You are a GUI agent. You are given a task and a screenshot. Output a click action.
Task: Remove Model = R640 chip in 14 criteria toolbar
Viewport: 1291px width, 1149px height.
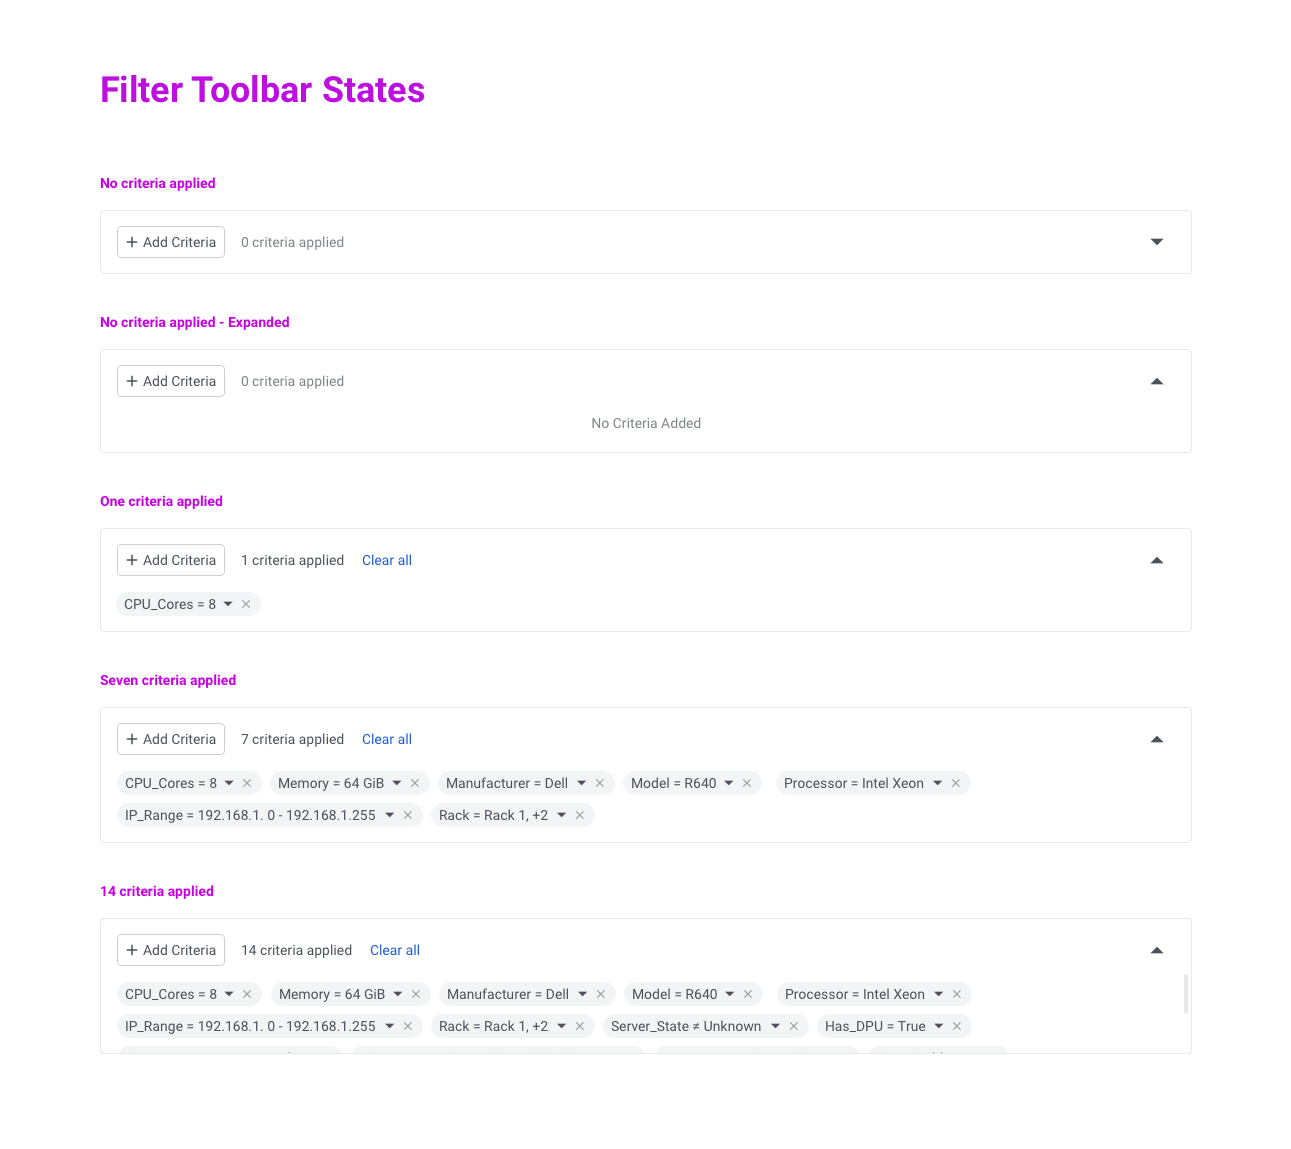click(x=749, y=994)
